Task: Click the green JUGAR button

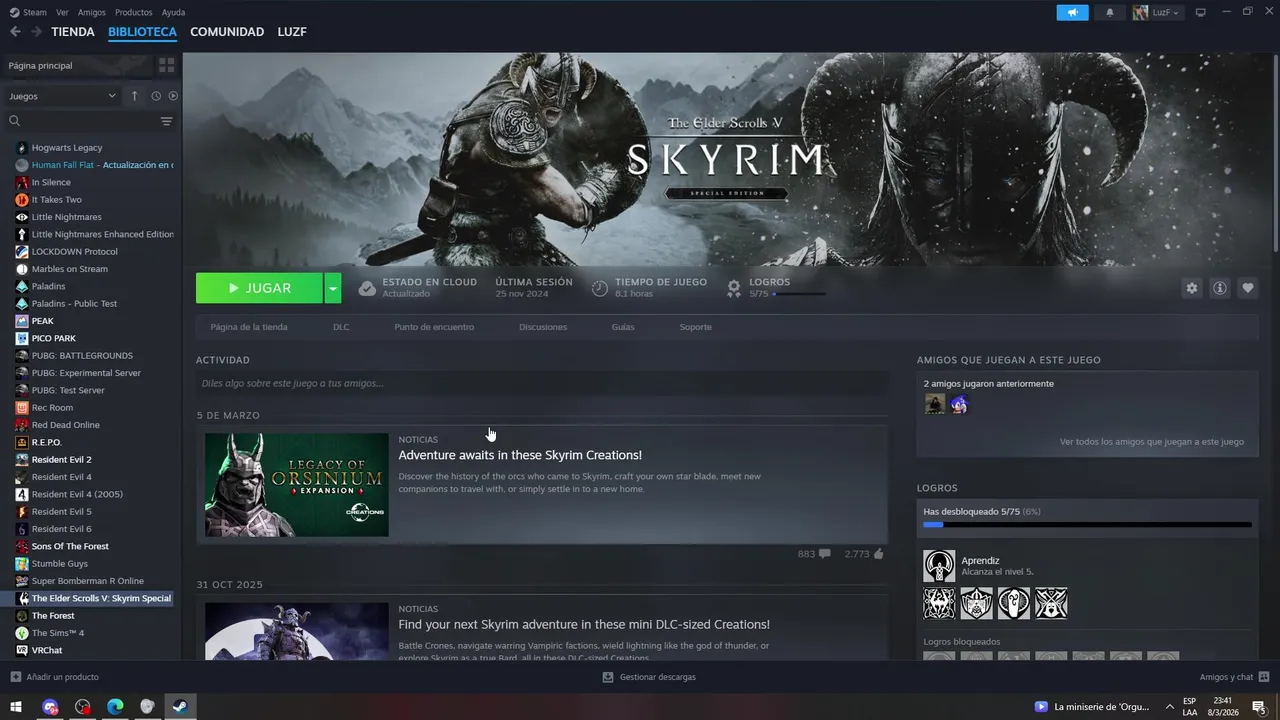Action: [x=259, y=288]
